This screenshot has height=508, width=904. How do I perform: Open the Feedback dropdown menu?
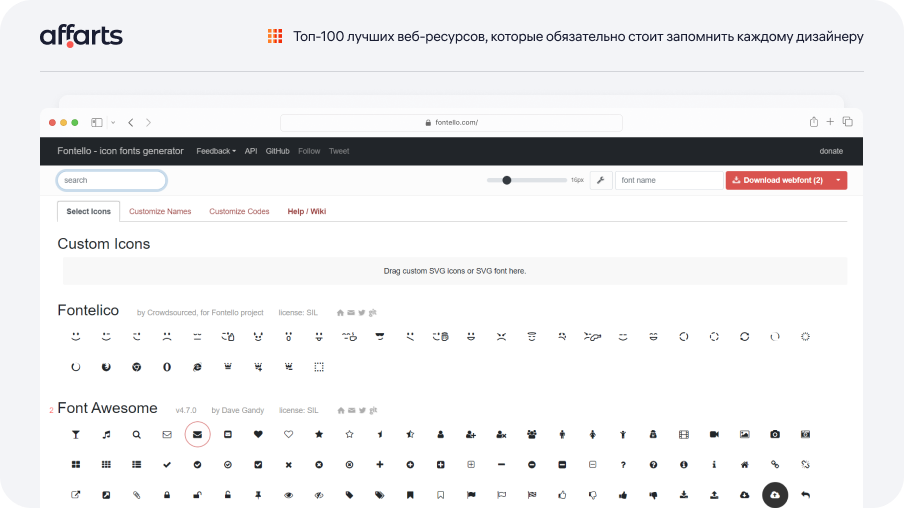(216, 151)
